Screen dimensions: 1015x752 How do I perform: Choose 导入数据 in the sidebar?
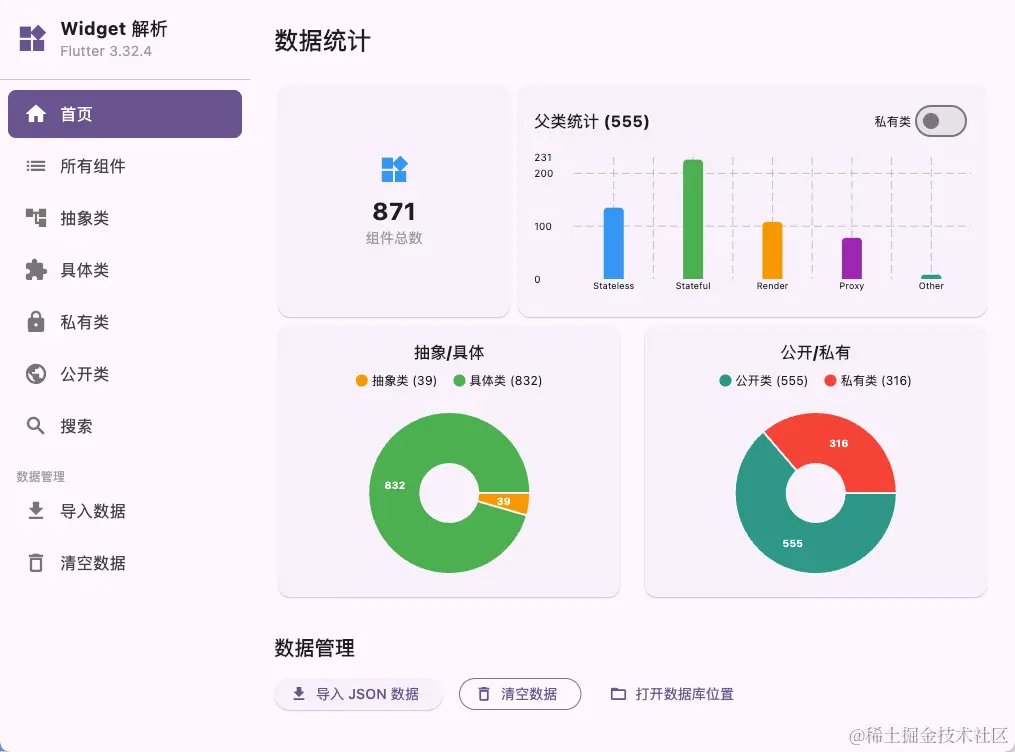[x=125, y=511]
